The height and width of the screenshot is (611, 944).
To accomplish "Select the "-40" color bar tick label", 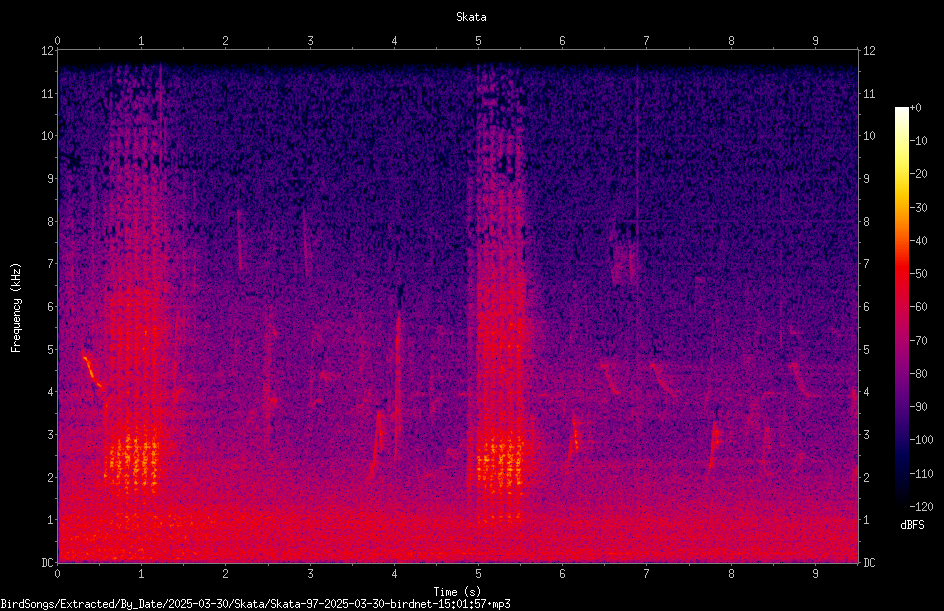I will 919,241.
